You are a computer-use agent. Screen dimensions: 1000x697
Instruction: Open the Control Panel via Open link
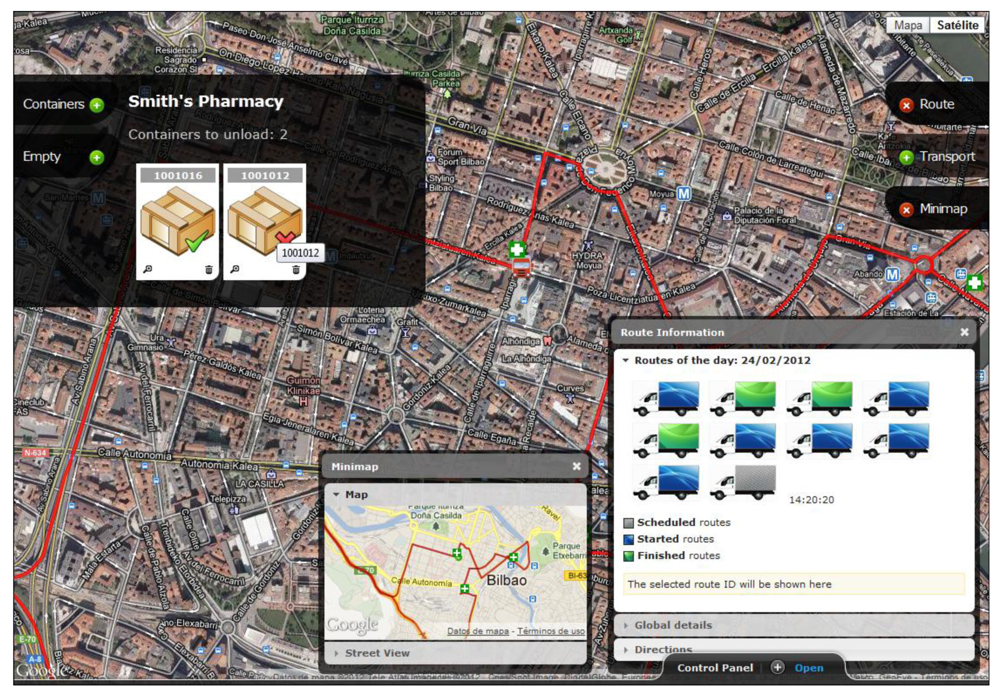point(809,668)
